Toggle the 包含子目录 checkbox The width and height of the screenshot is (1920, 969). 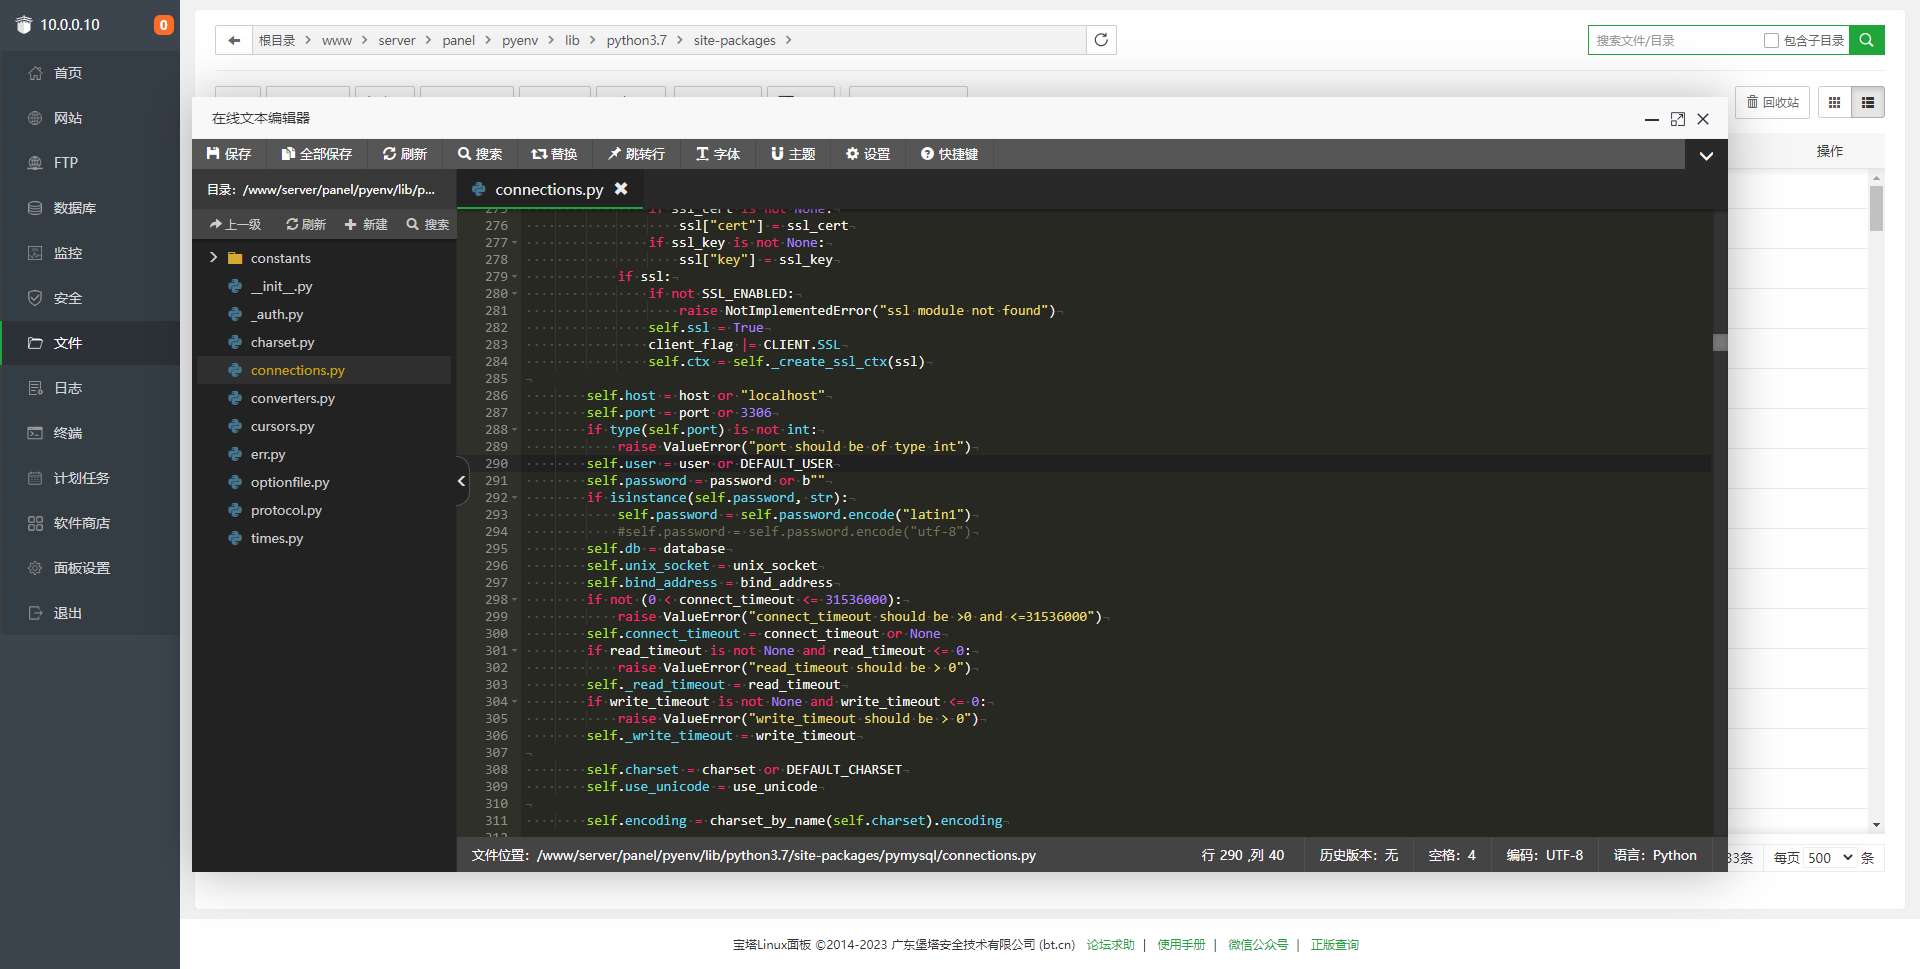[x=1771, y=41]
